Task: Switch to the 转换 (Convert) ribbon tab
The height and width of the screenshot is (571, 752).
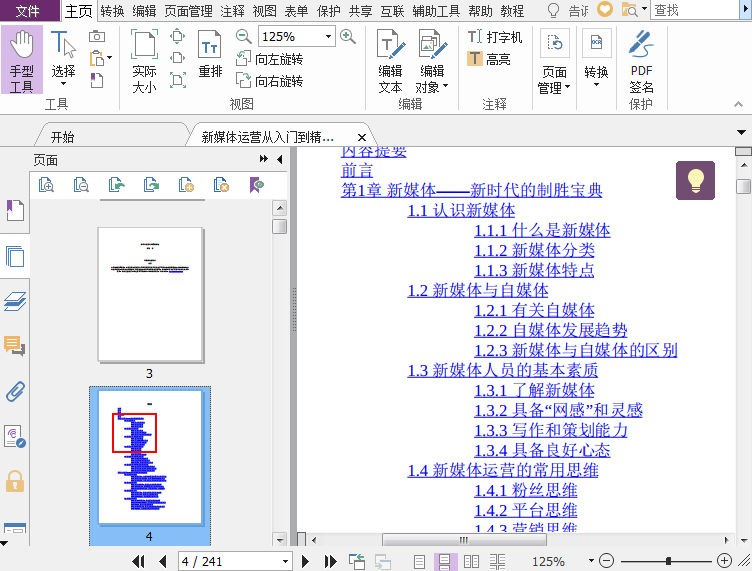Action: tap(112, 11)
